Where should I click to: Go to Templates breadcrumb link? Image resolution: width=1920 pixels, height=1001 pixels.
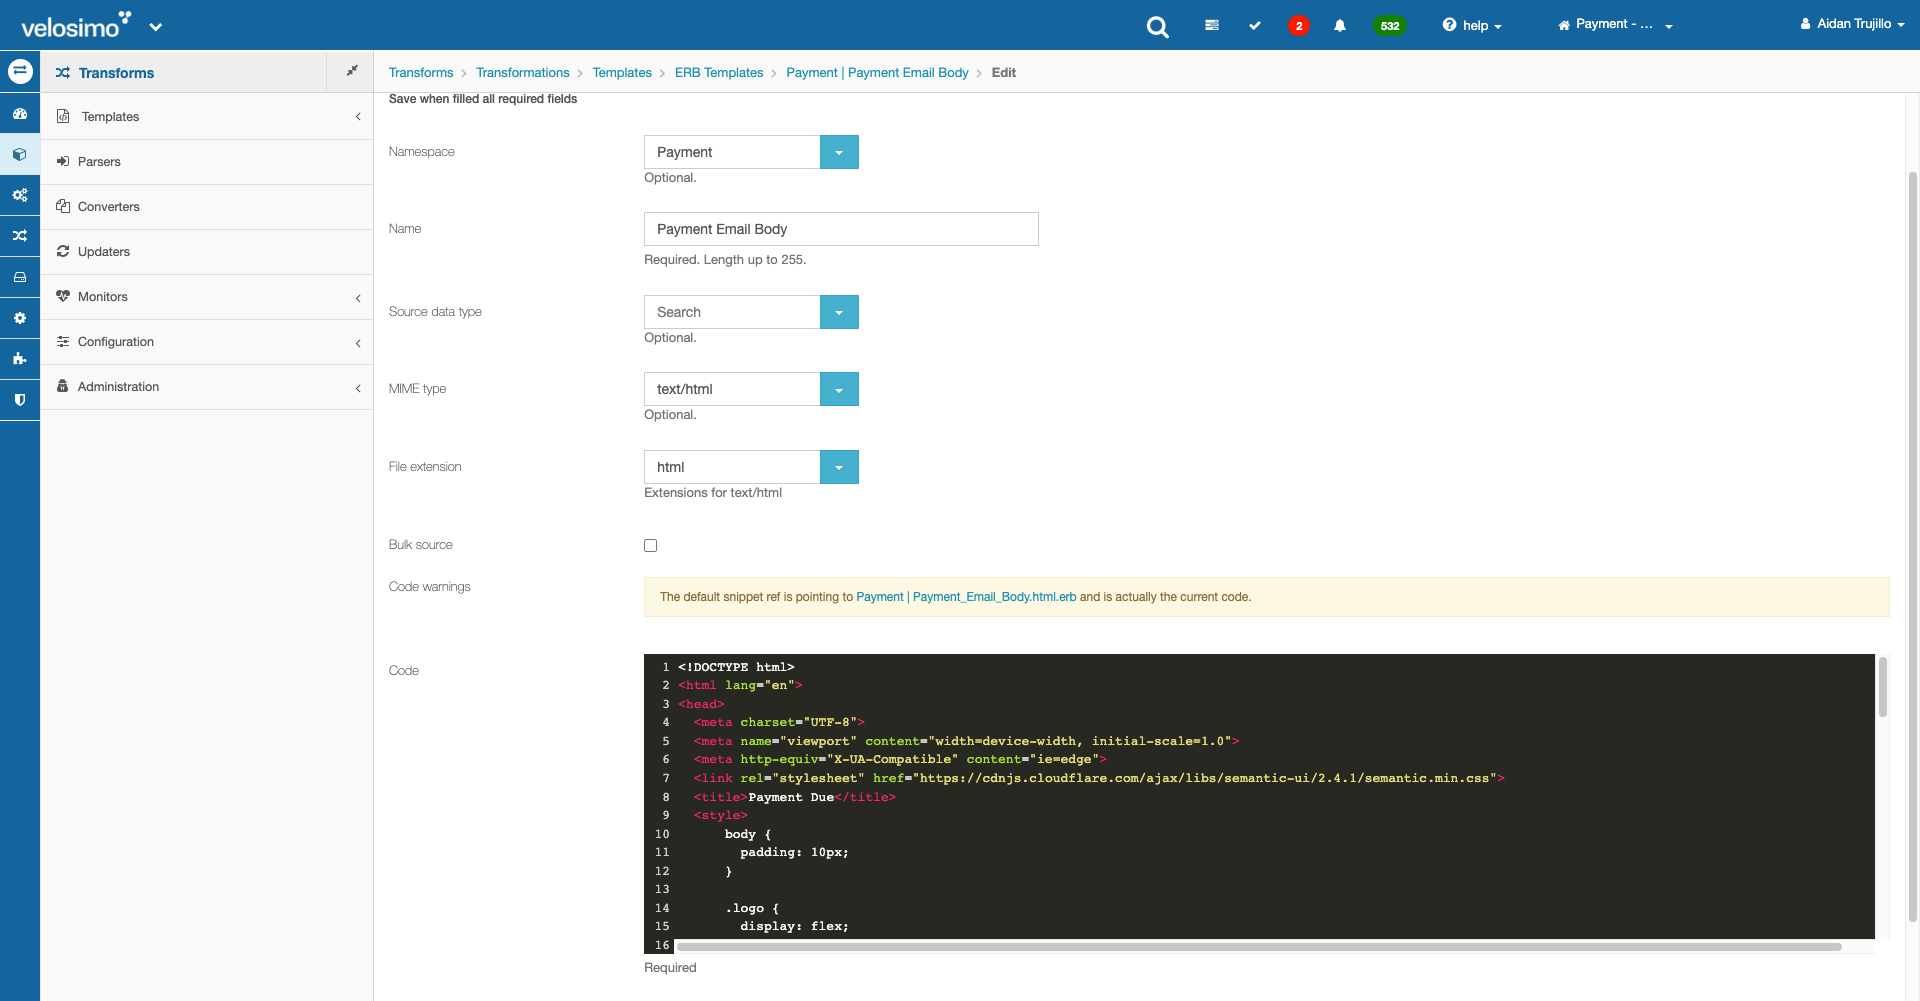click(x=622, y=73)
